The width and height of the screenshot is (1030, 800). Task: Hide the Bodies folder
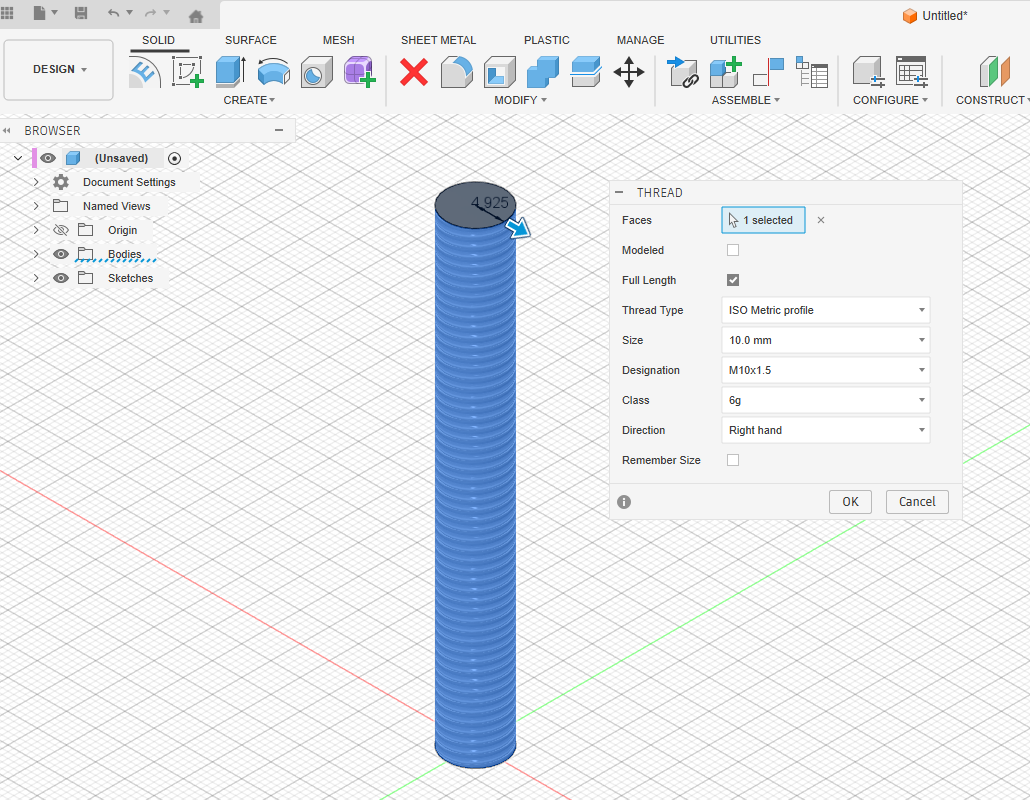60,254
